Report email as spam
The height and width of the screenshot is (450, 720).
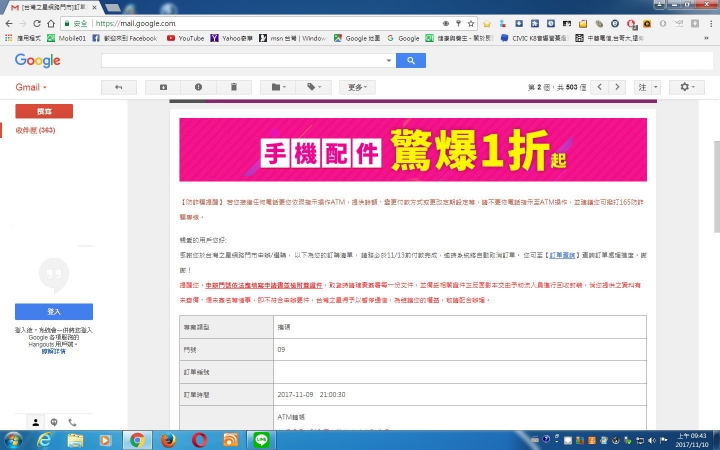pos(198,87)
